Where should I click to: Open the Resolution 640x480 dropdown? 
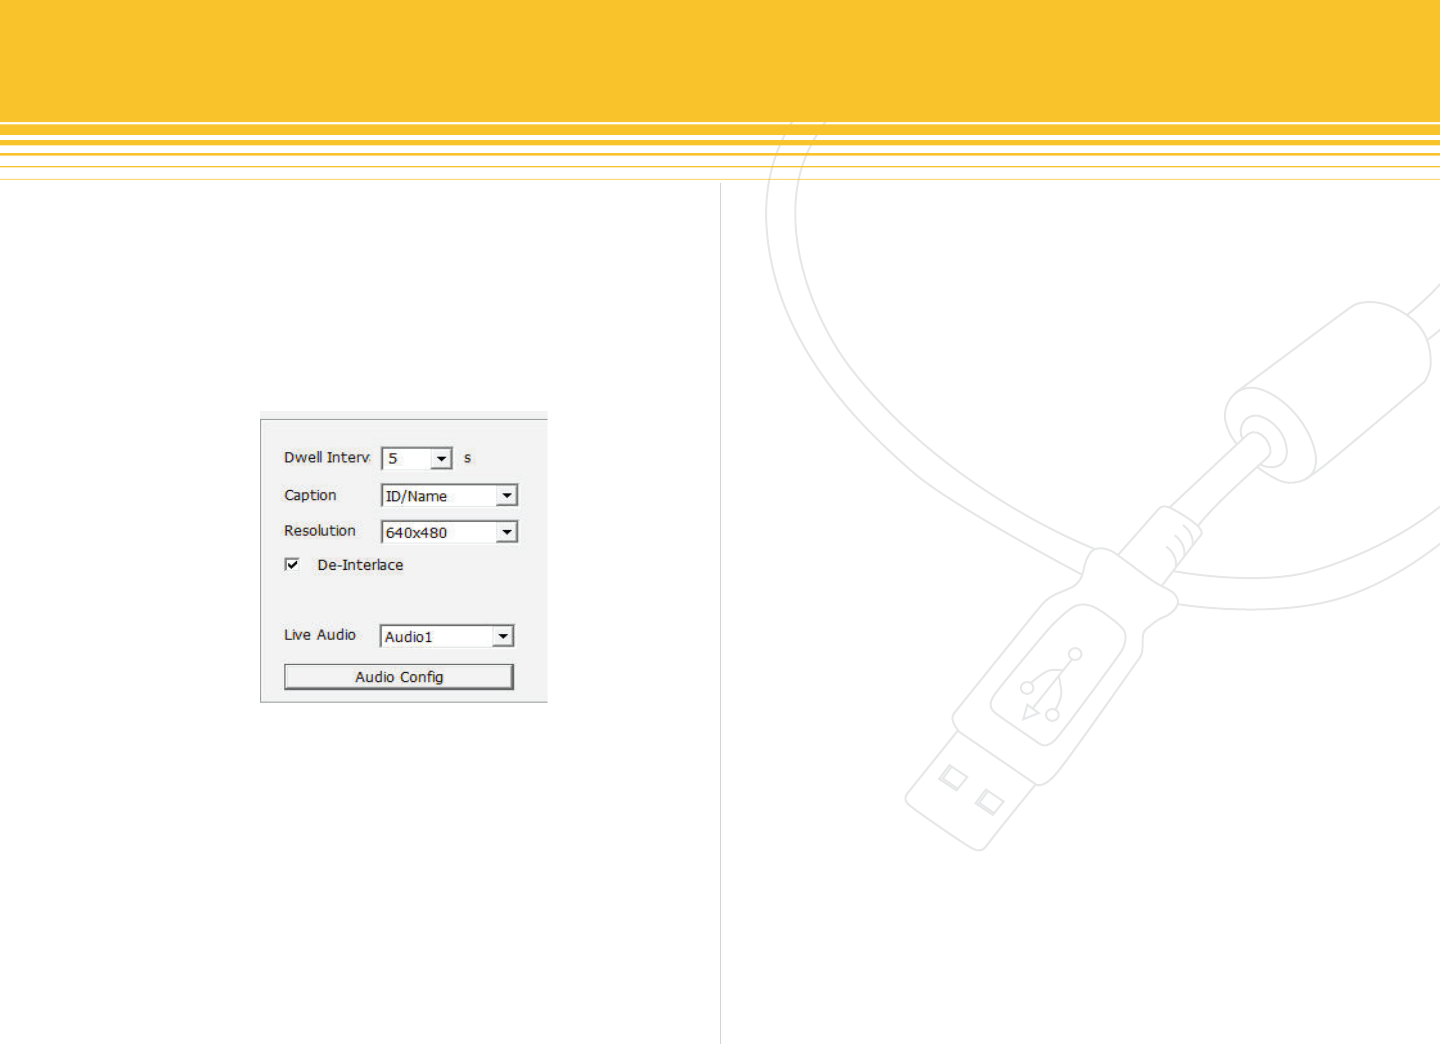507,532
